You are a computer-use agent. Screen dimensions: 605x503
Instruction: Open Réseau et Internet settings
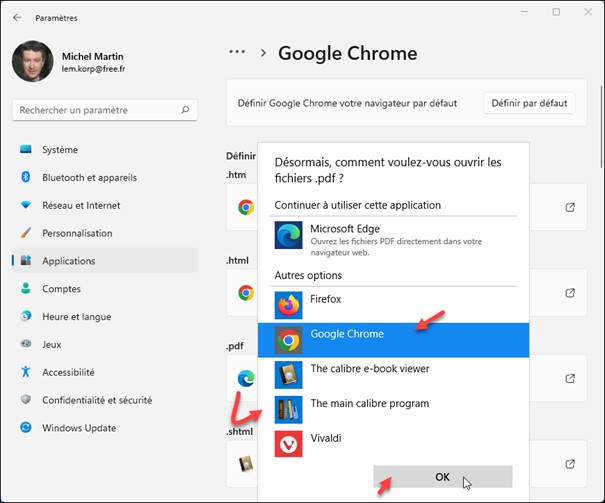click(x=81, y=205)
